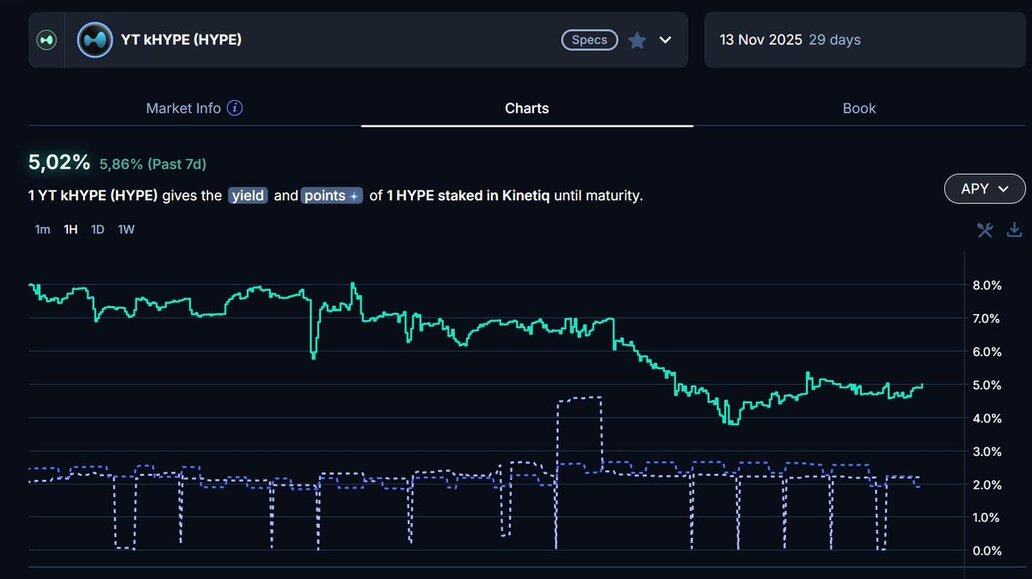This screenshot has width=1032, height=579.
Task: Open chart tools settings icon
Action: coord(985,230)
